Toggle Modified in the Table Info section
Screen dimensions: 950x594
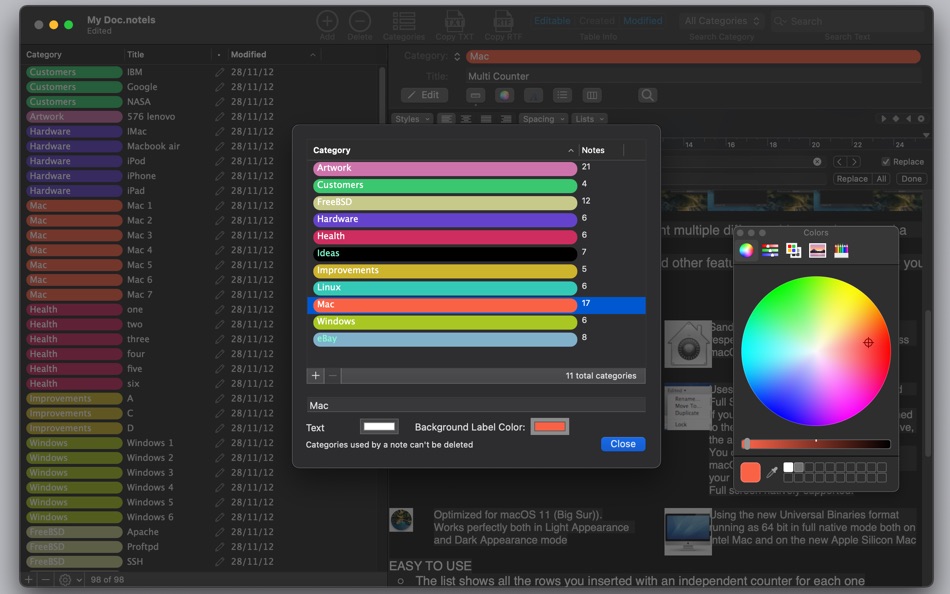tap(643, 20)
